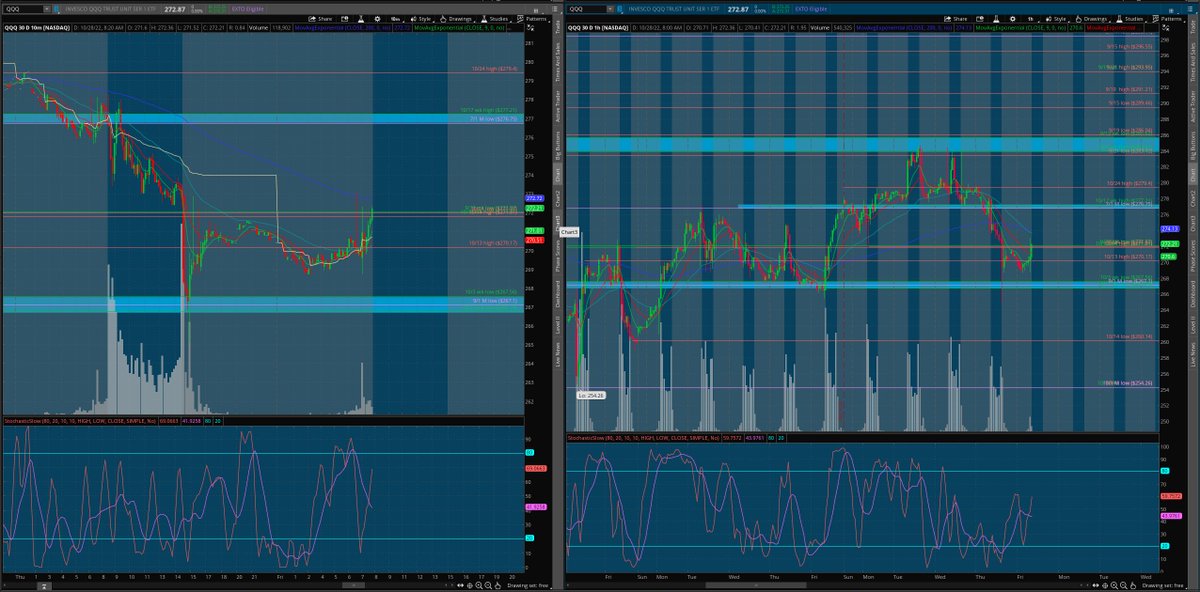Open the Studies menu on the right chart
The width and height of the screenshot is (1200, 592).
pyautogui.click(x=1130, y=19)
